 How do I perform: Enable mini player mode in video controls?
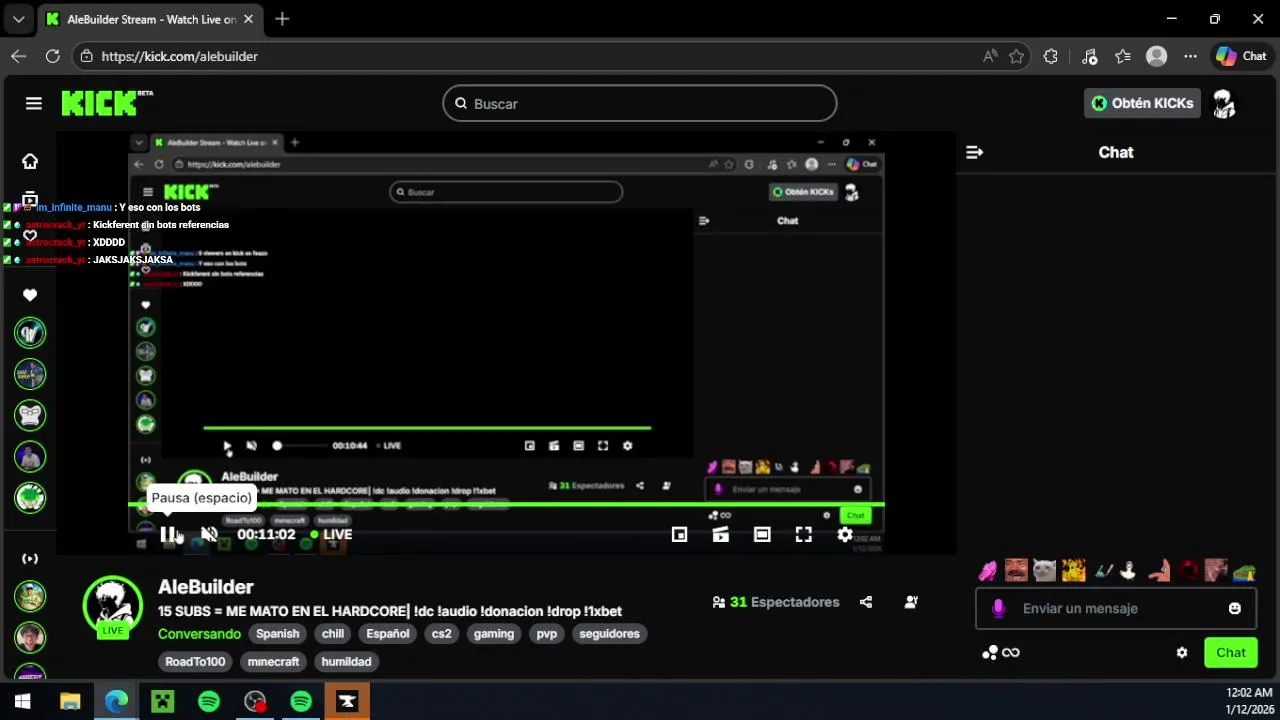tap(679, 534)
